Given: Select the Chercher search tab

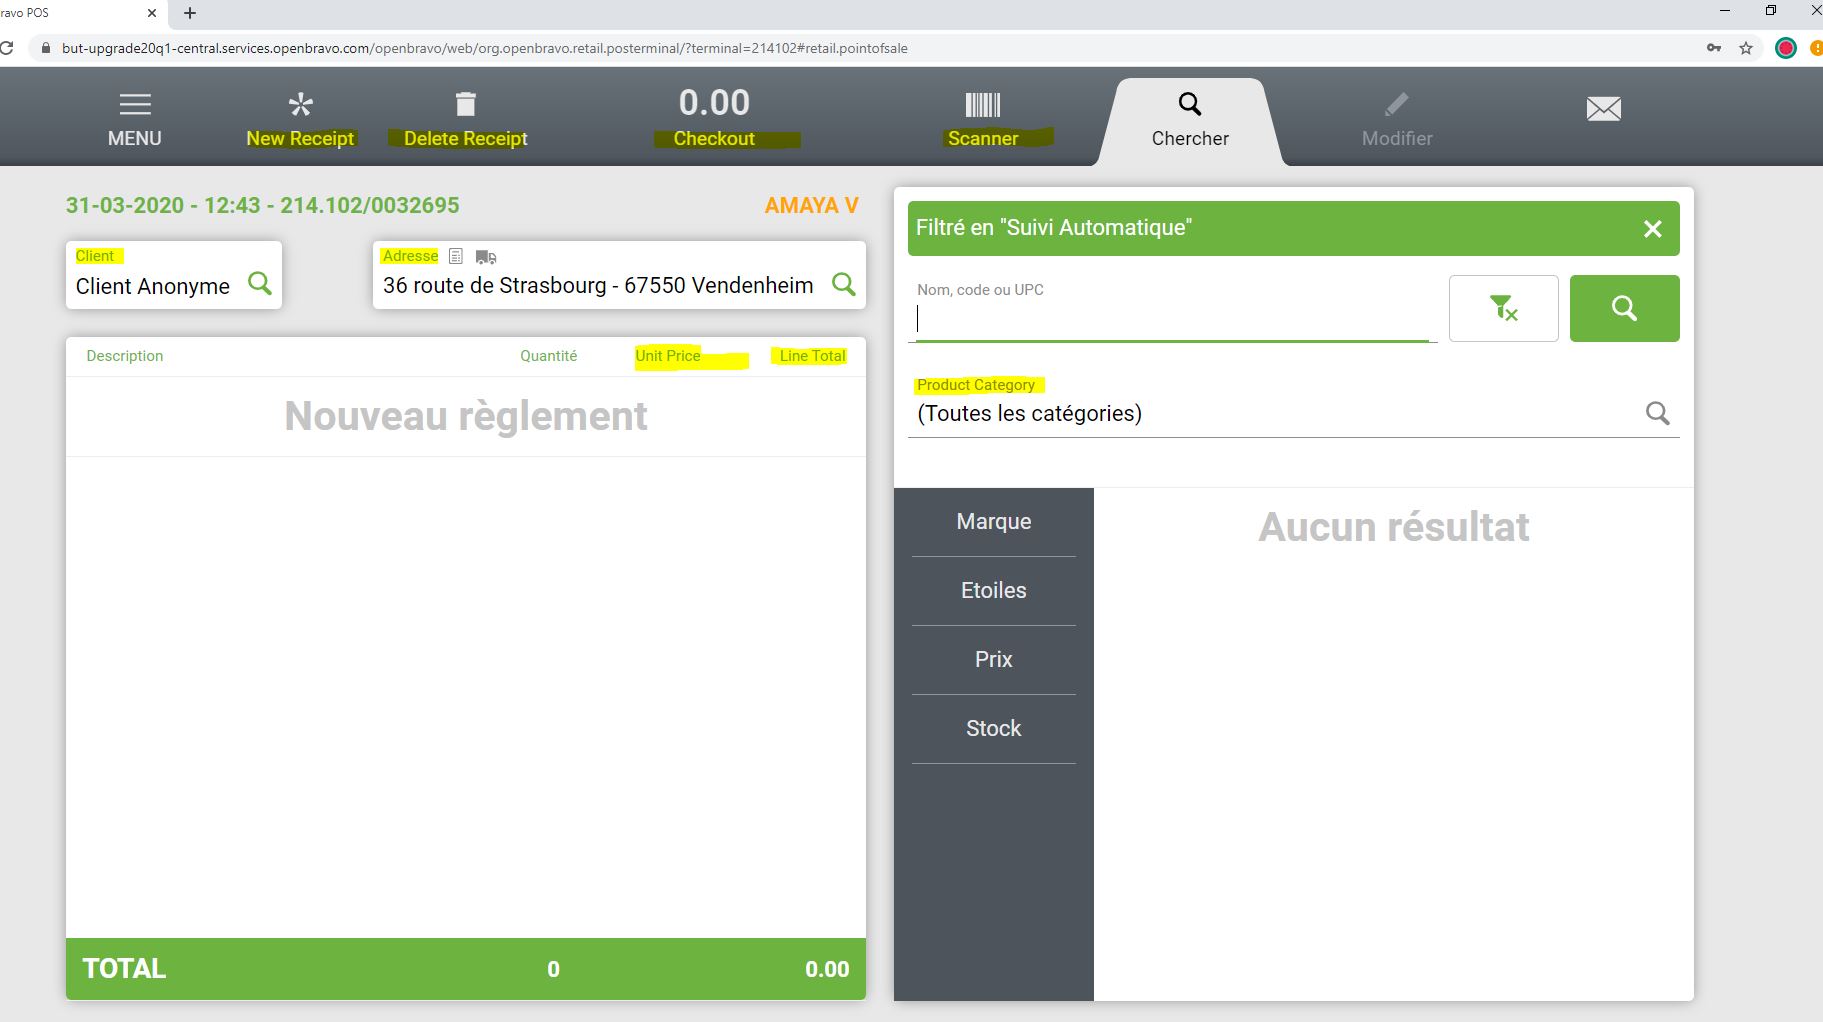Looking at the screenshot, I should pos(1190,121).
